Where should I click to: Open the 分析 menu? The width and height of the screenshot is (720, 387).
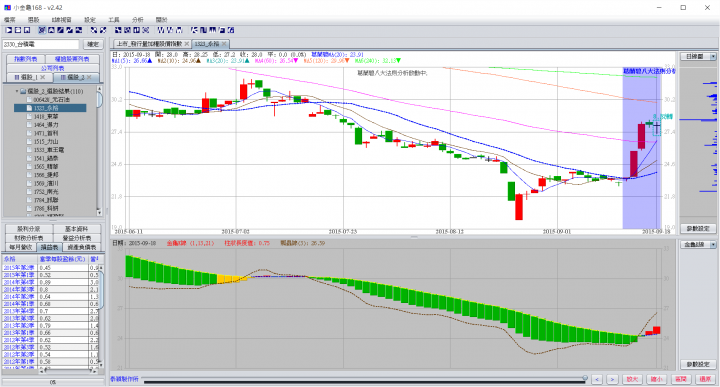[x=138, y=20]
